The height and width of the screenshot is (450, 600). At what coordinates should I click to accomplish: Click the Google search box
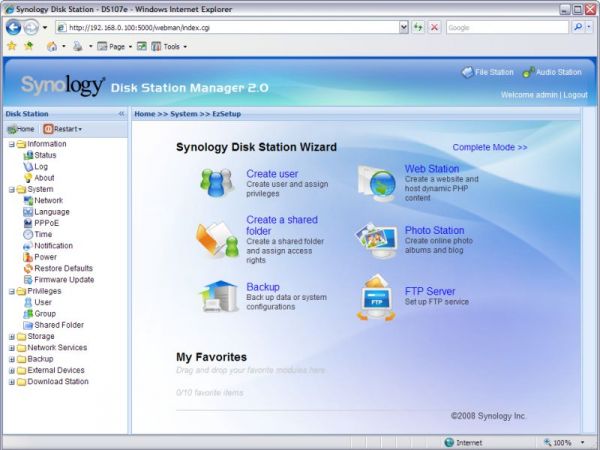[507, 28]
